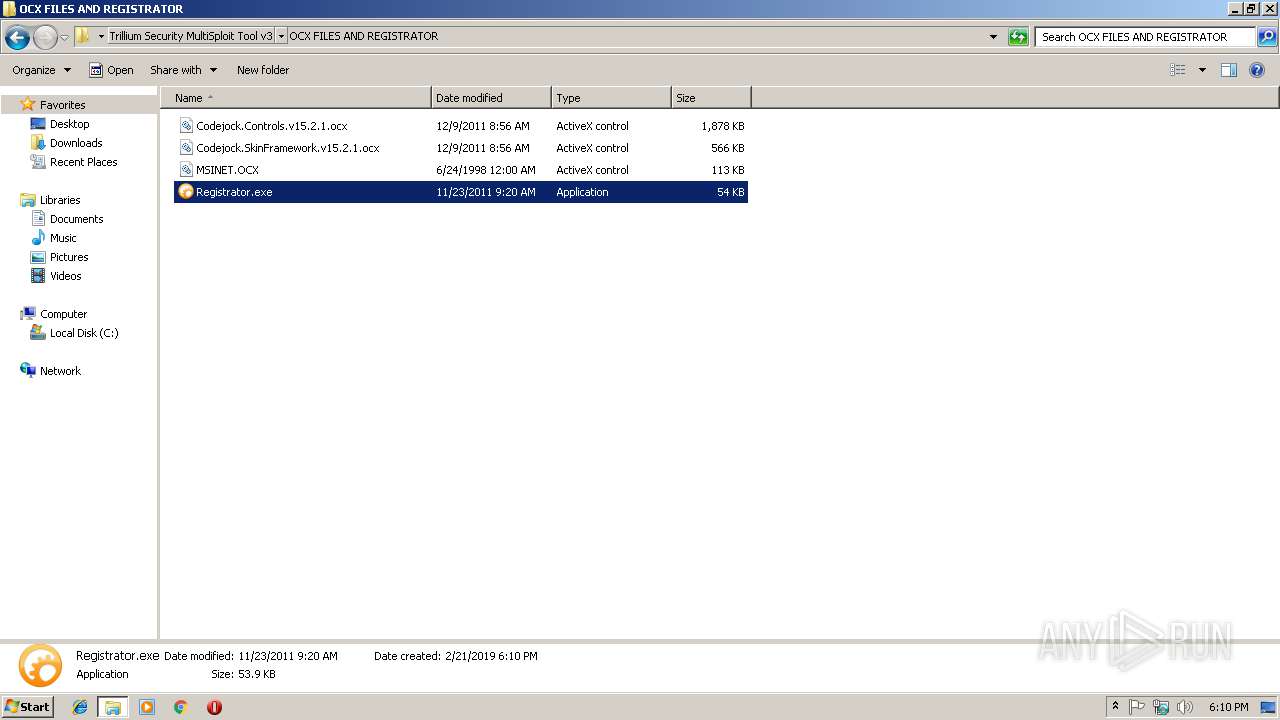Open Local Disk (C:)
Viewport: 1280px width, 720px height.
pos(84,333)
